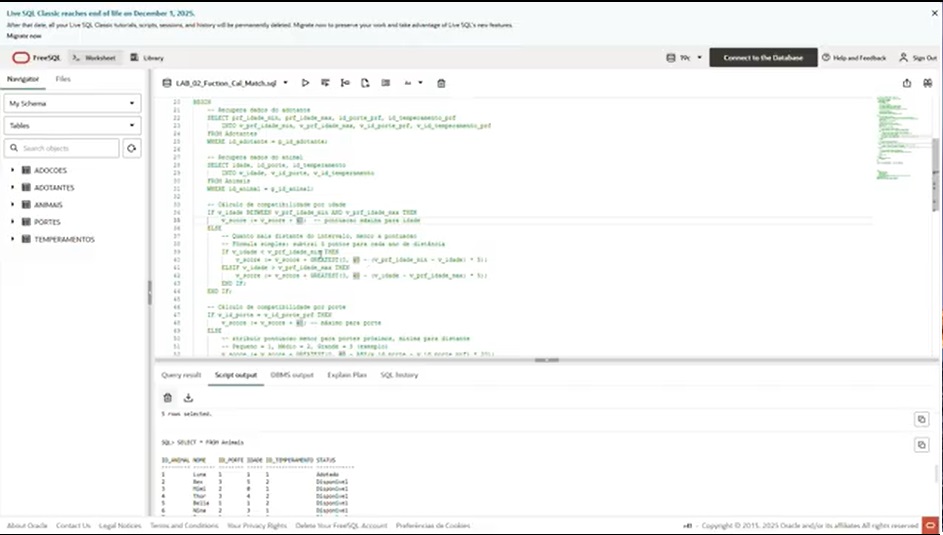
Task: Clear script output with trash icon
Action: click(x=168, y=397)
